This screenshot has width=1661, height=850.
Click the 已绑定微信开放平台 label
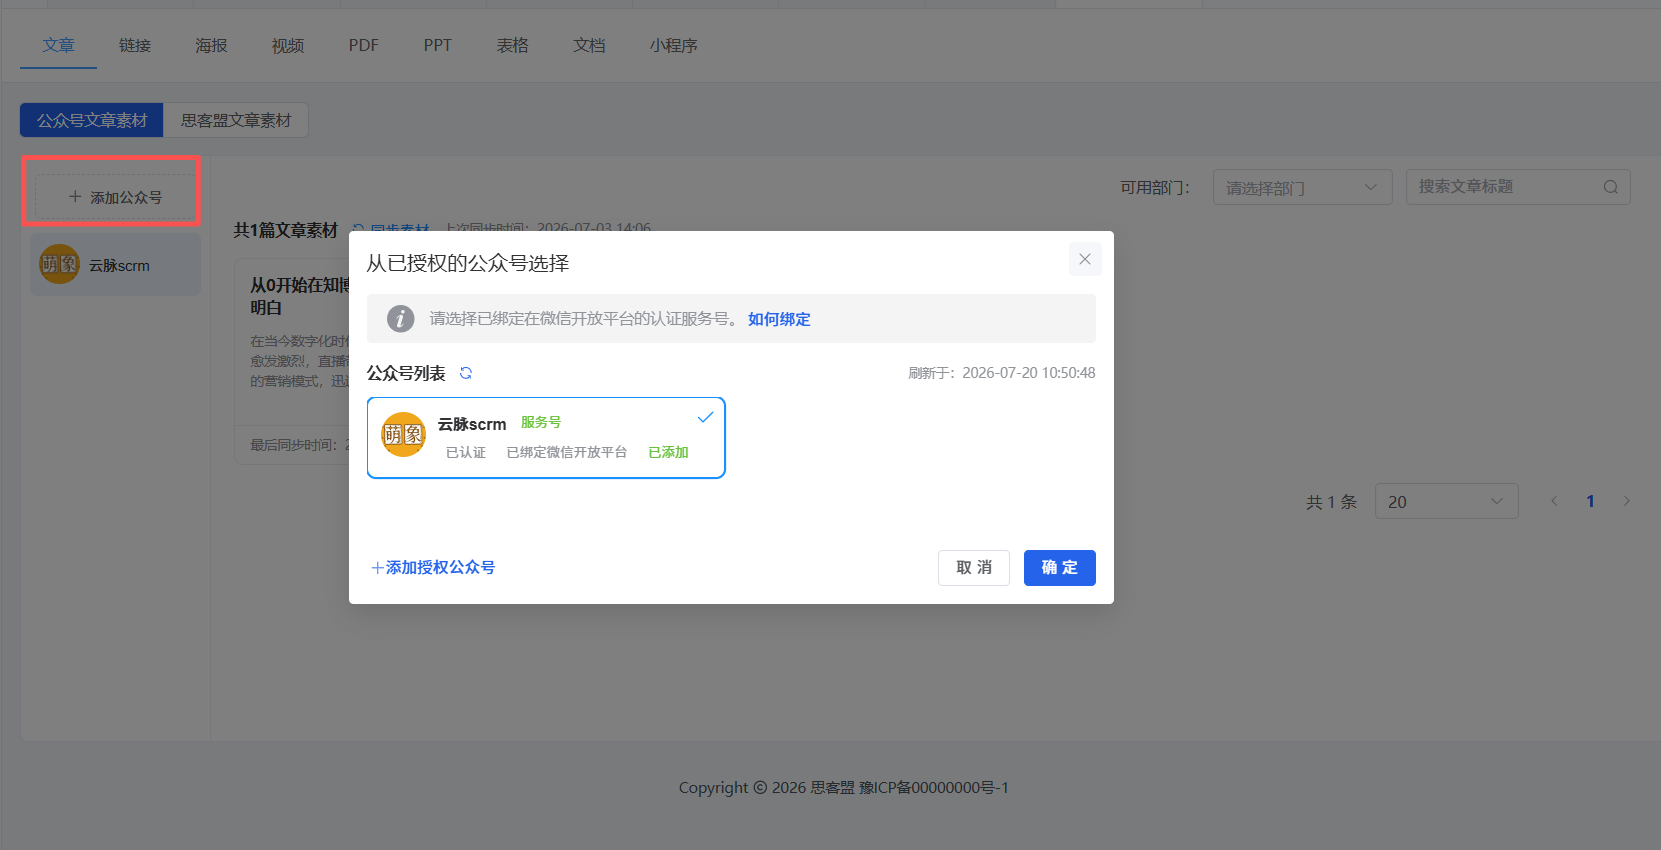click(567, 452)
